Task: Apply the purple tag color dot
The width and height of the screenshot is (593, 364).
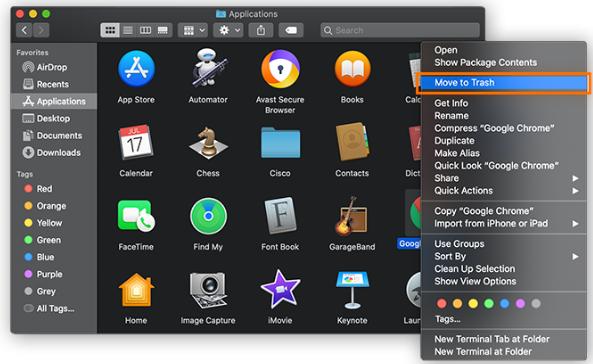Action: [520, 303]
